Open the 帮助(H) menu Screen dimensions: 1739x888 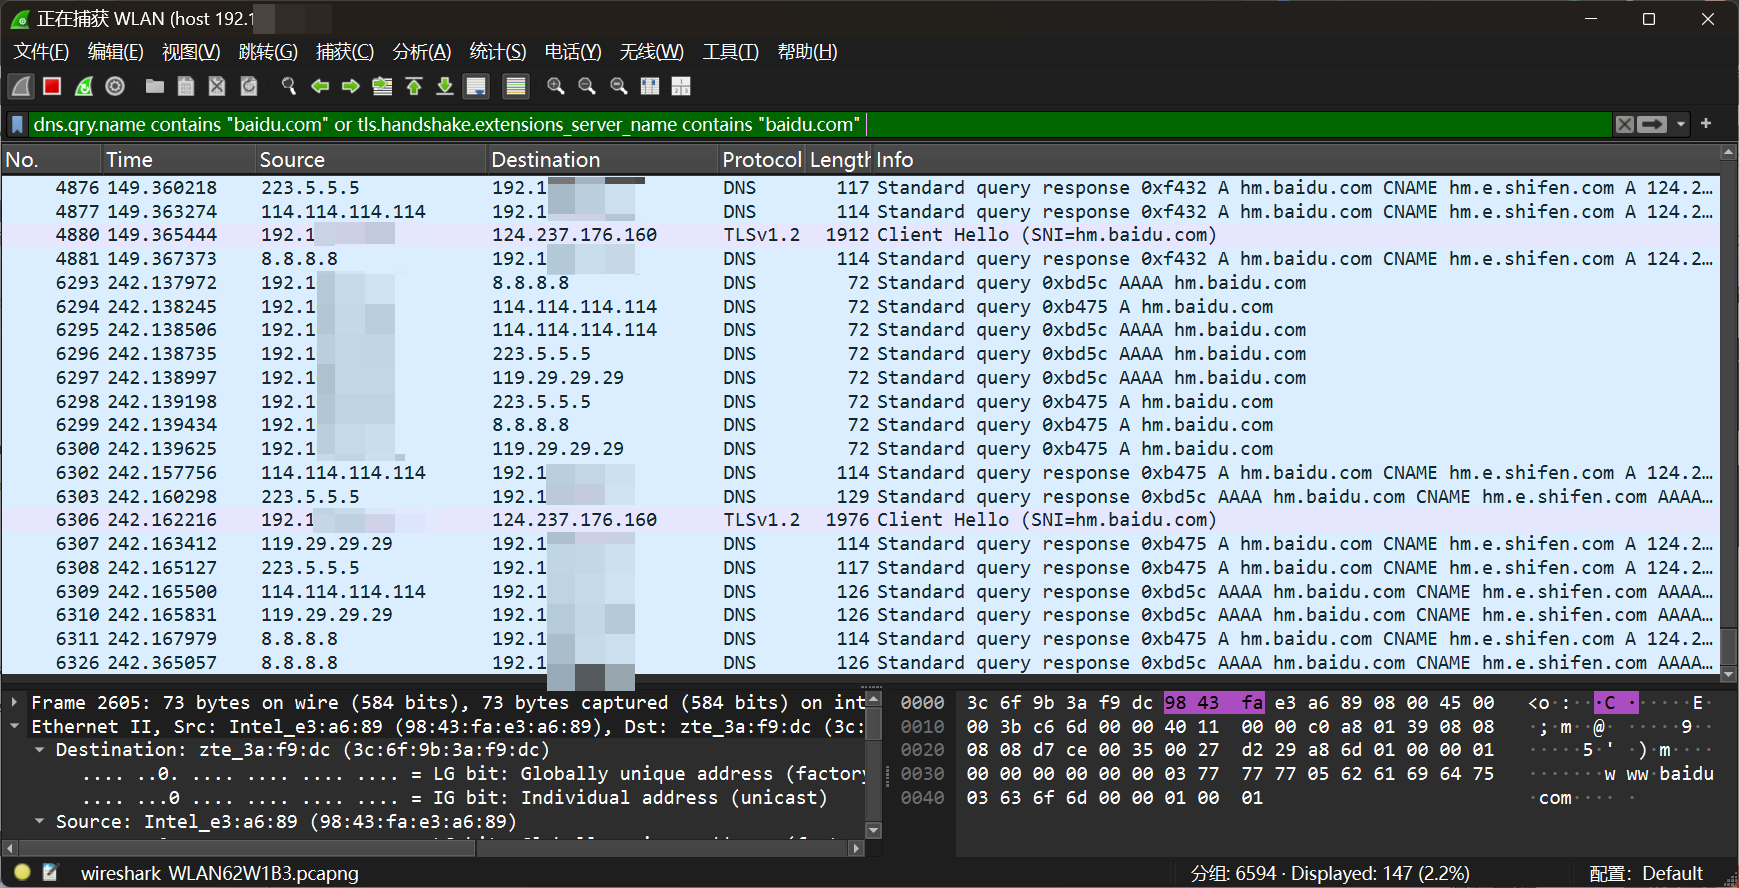(x=807, y=52)
